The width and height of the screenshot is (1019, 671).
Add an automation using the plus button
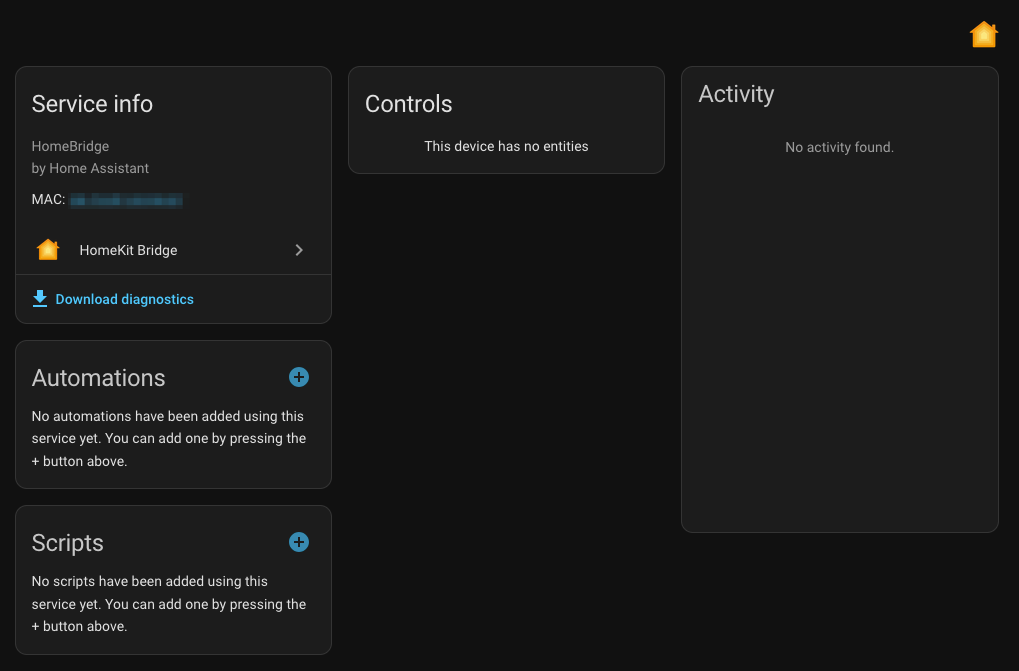[299, 377]
